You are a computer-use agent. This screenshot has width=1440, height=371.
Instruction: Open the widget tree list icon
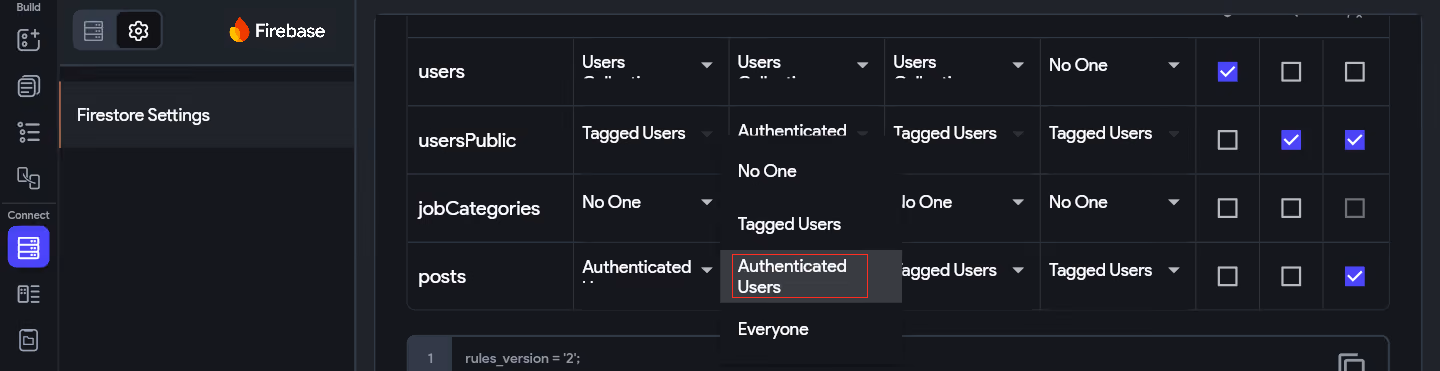(28, 132)
